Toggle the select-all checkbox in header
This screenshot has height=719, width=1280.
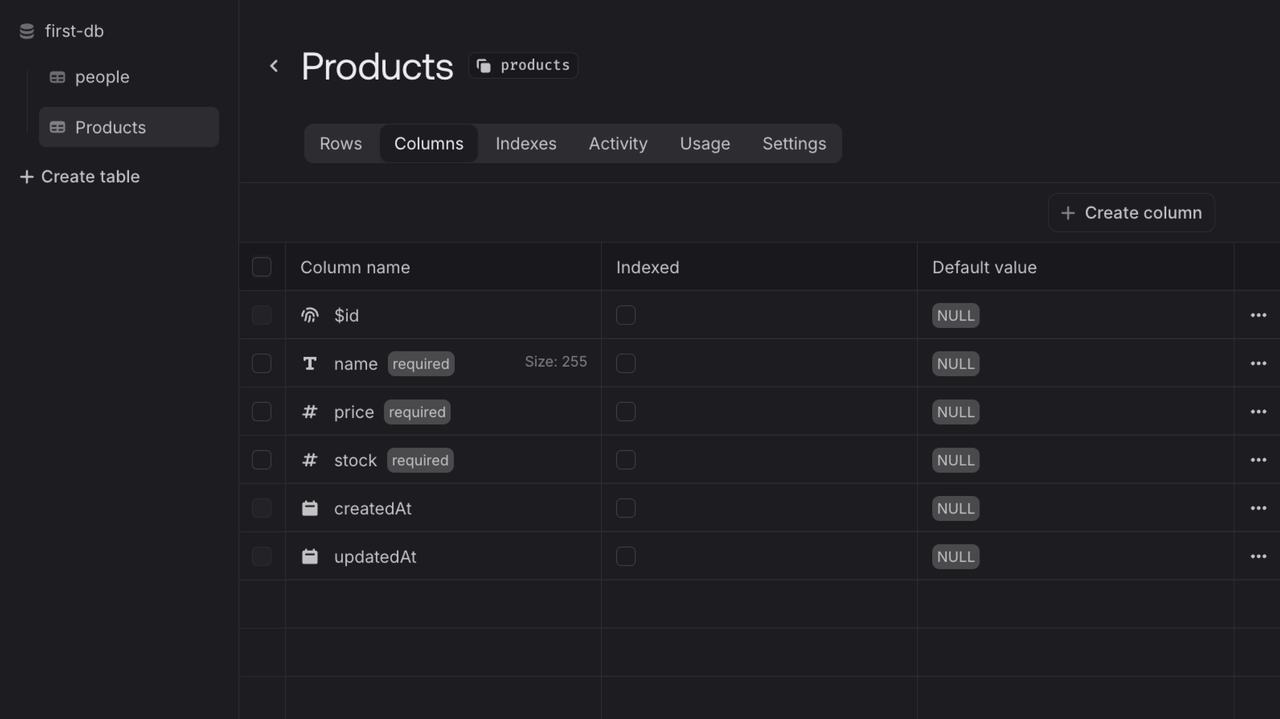[262, 267]
